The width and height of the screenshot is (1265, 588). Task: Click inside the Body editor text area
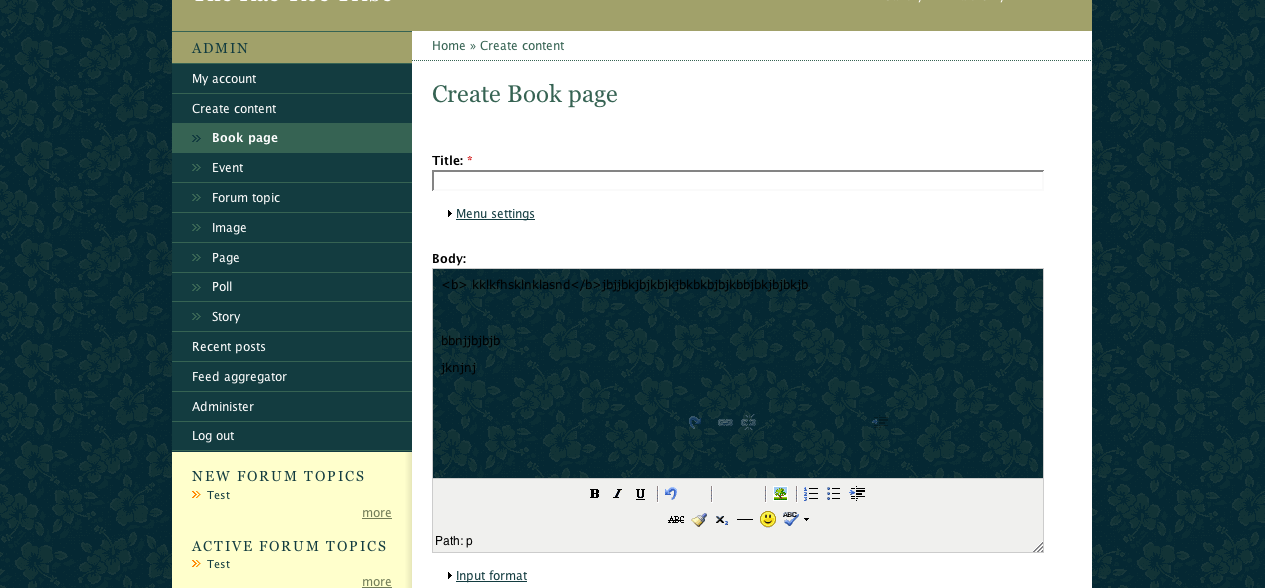click(738, 373)
